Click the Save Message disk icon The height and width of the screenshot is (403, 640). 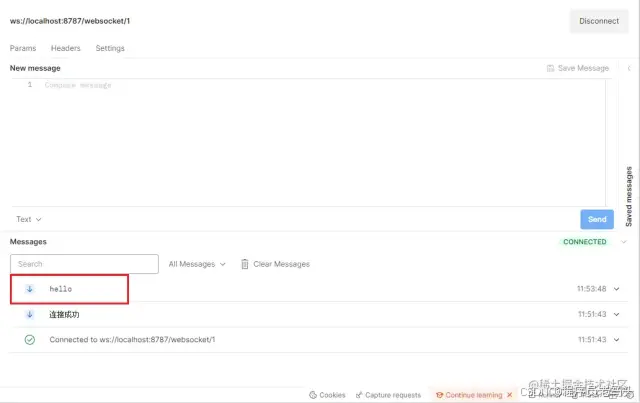(550, 68)
